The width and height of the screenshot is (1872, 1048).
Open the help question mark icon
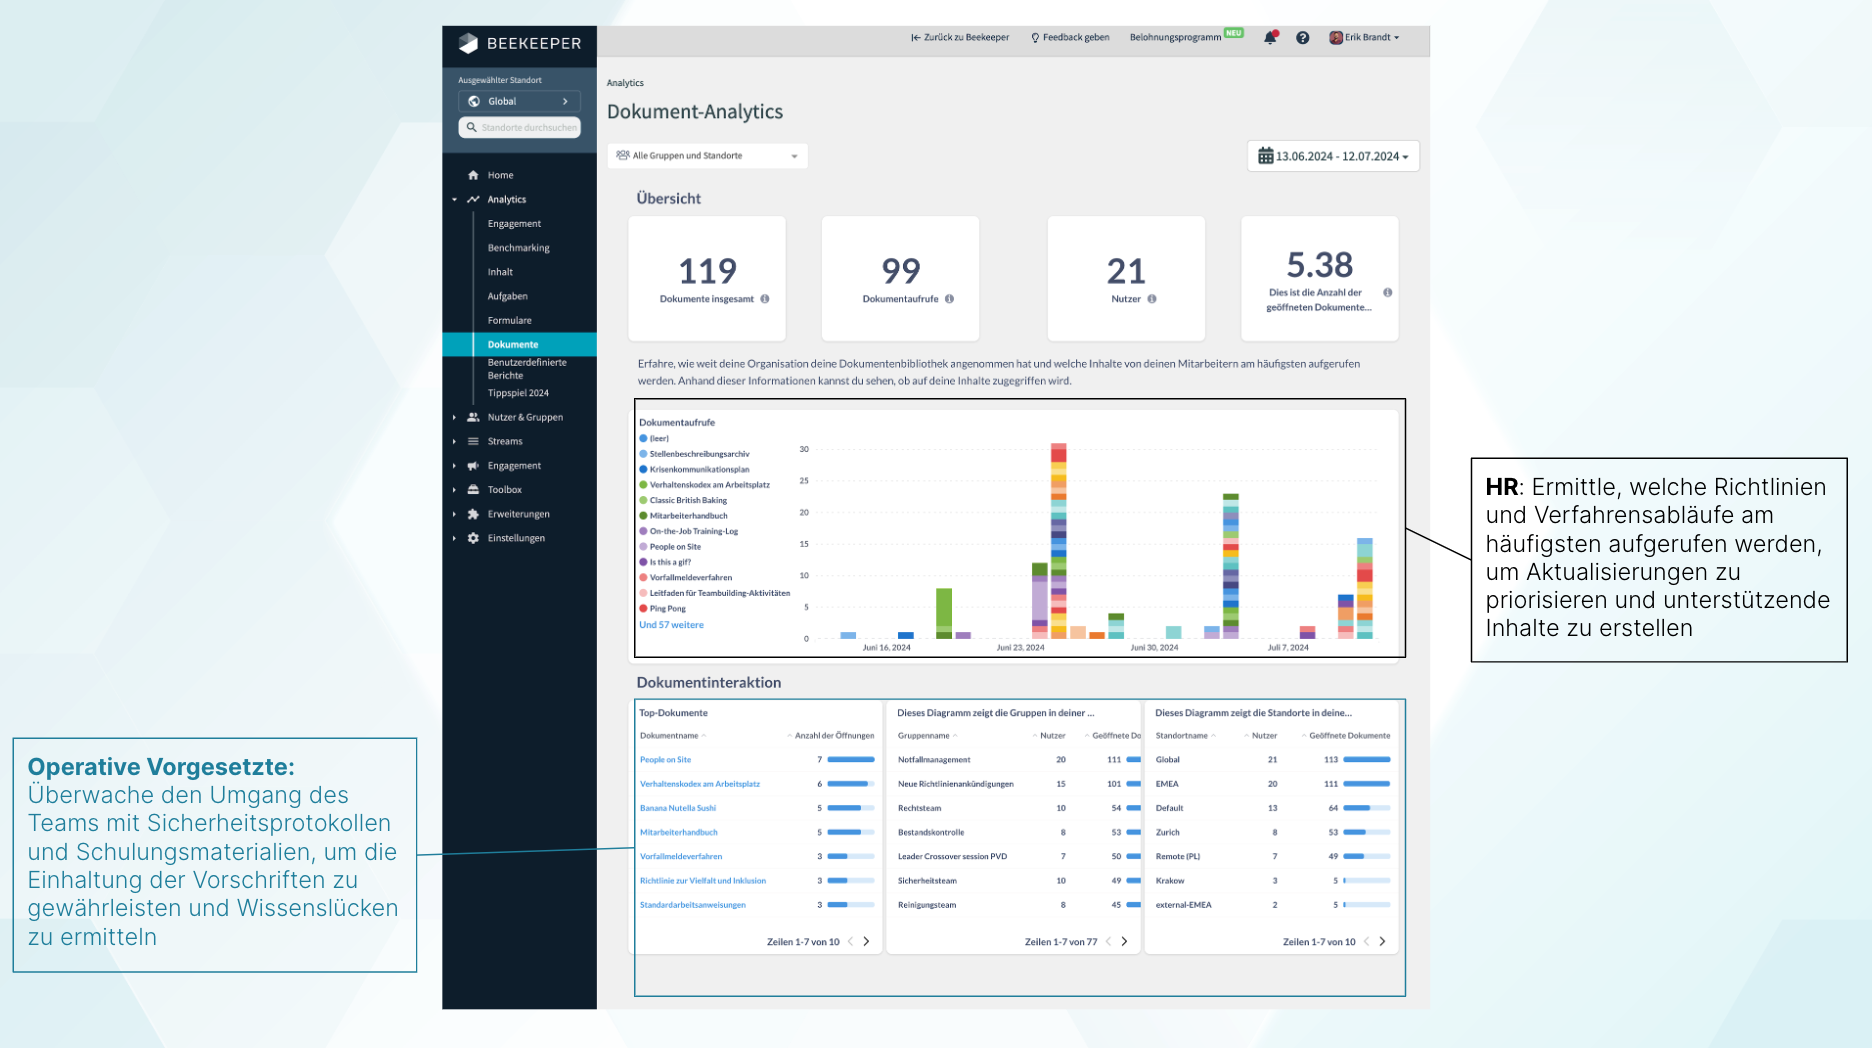tap(1302, 38)
